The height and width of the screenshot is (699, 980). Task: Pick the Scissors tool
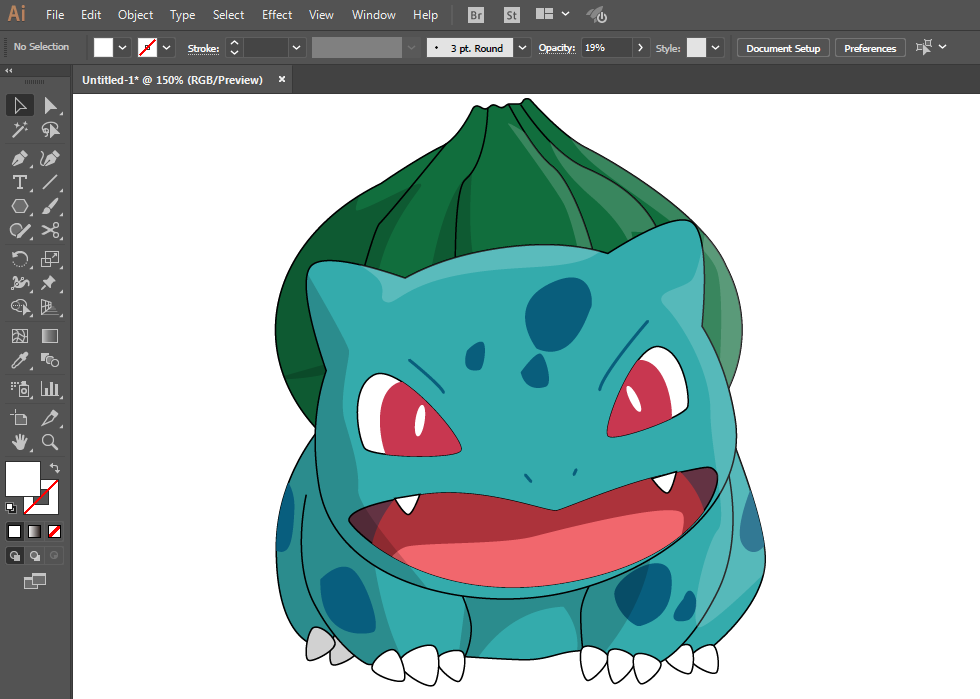point(50,231)
